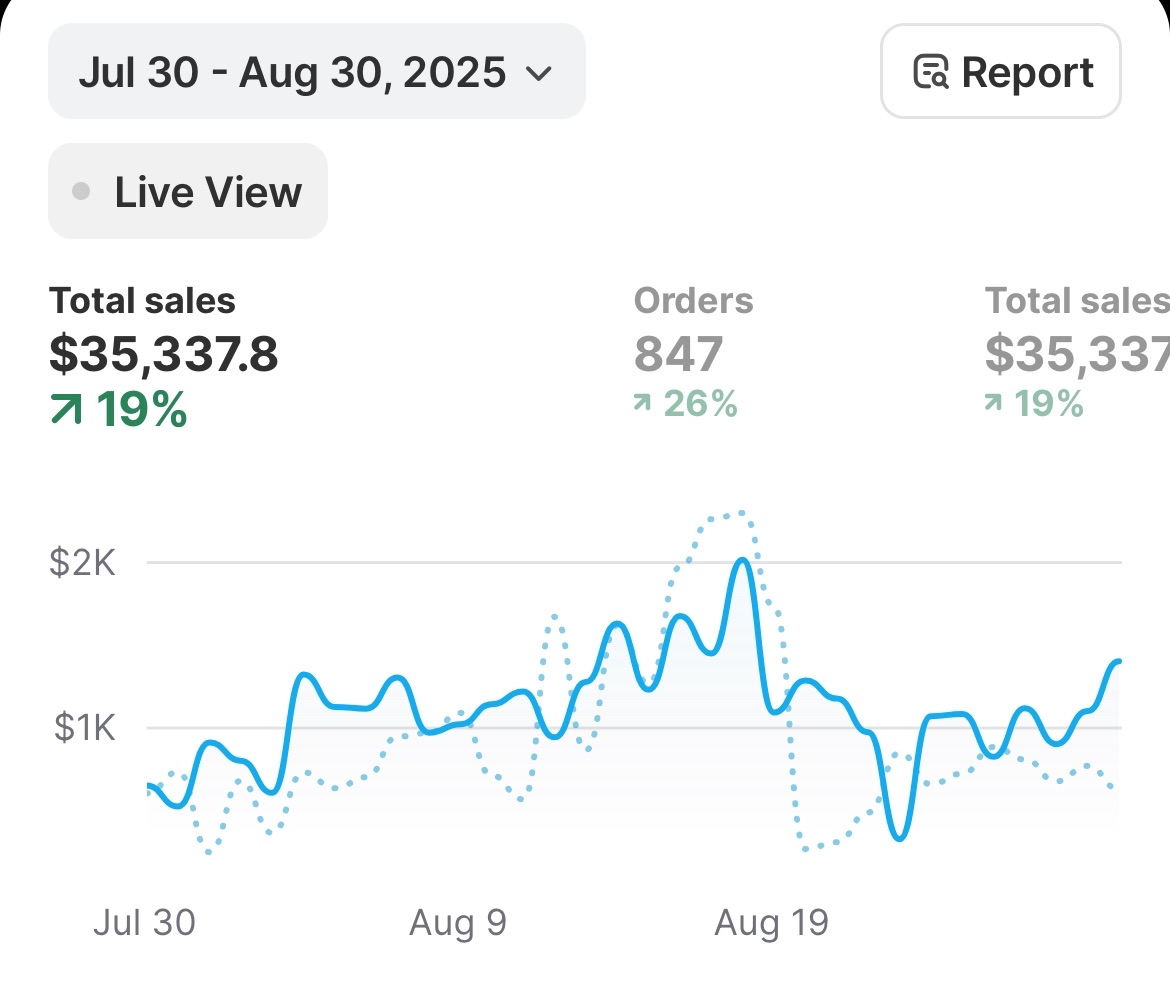This screenshot has height=999, width=1170.
Task: Tap the gray status dot in Live View
Action: coord(82,191)
